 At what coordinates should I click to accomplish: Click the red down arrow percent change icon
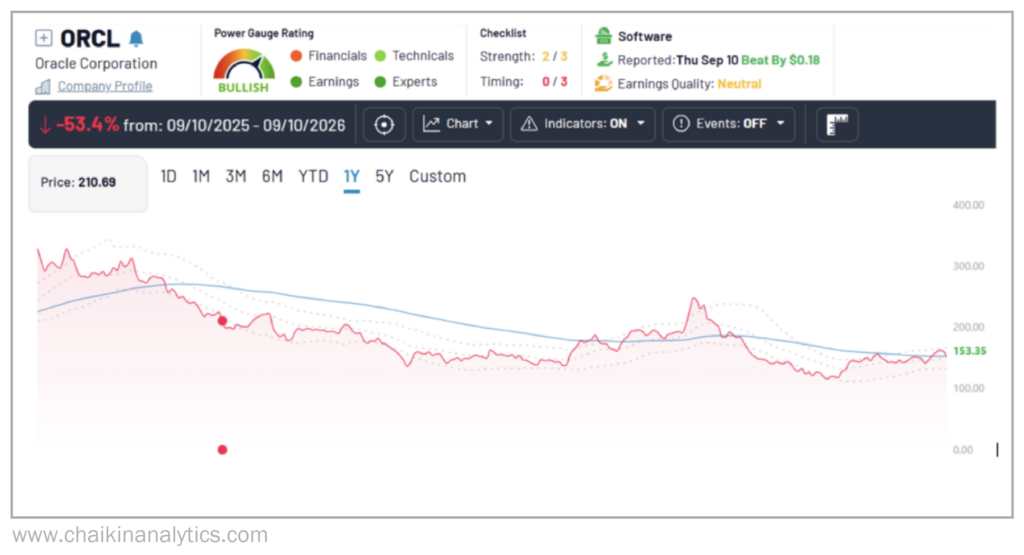(x=45, y=125)
